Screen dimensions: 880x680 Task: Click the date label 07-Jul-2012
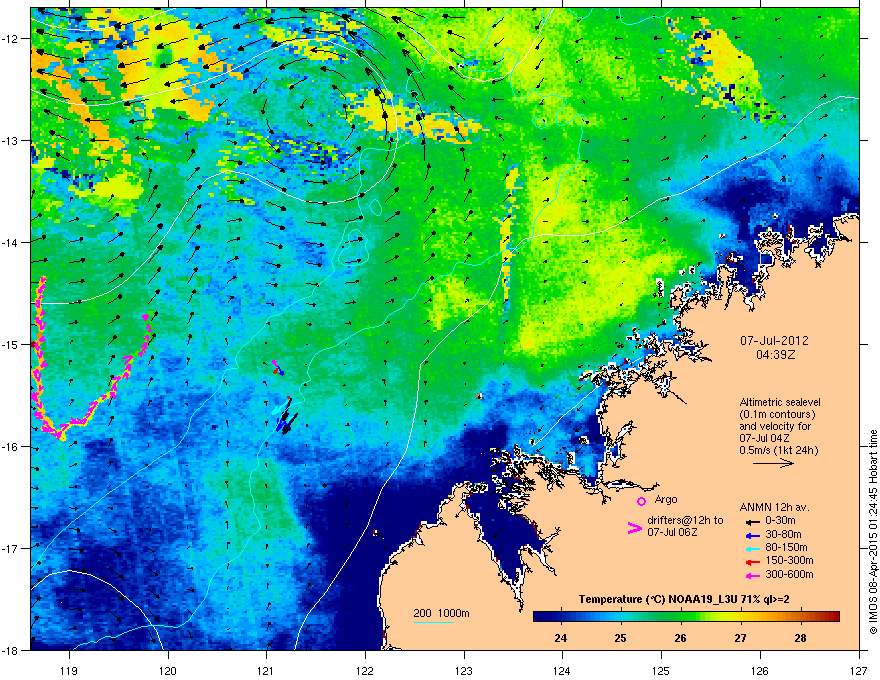click(x=774, y=341)
